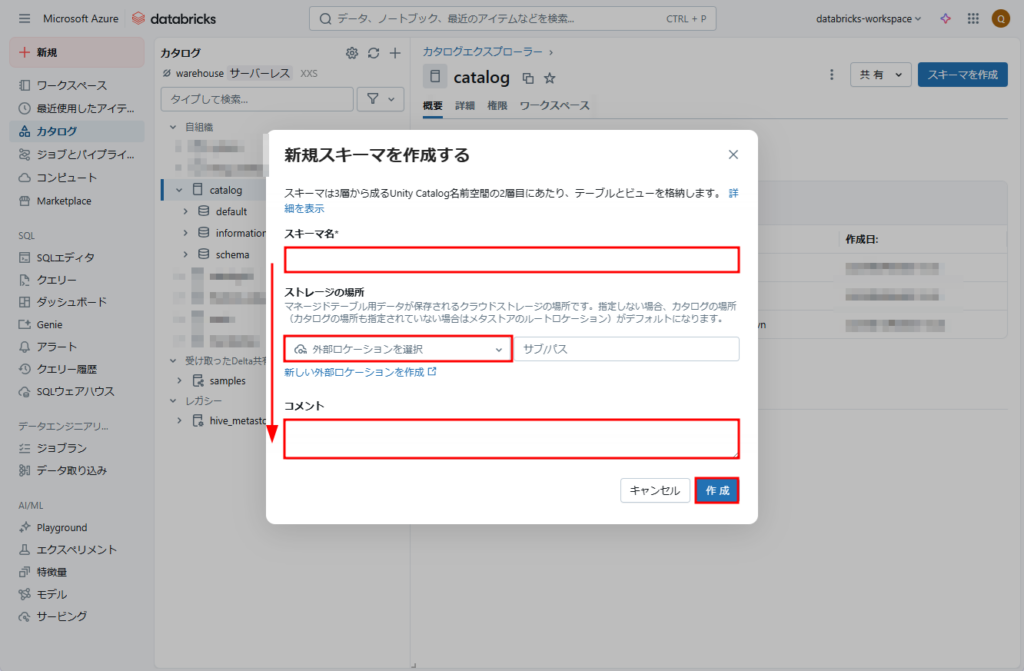Collapse the Legacy section

(173, 401)
